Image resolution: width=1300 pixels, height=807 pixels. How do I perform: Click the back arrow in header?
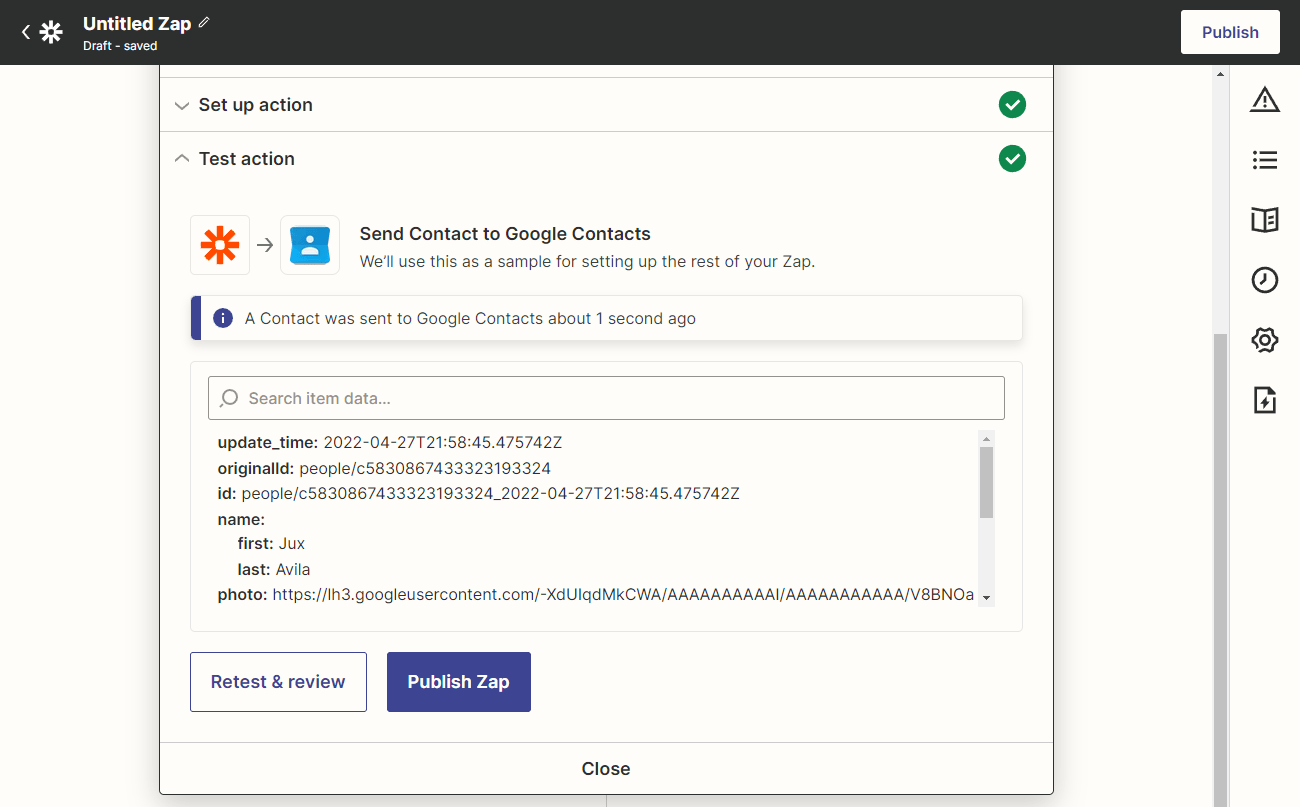(26, 32)
